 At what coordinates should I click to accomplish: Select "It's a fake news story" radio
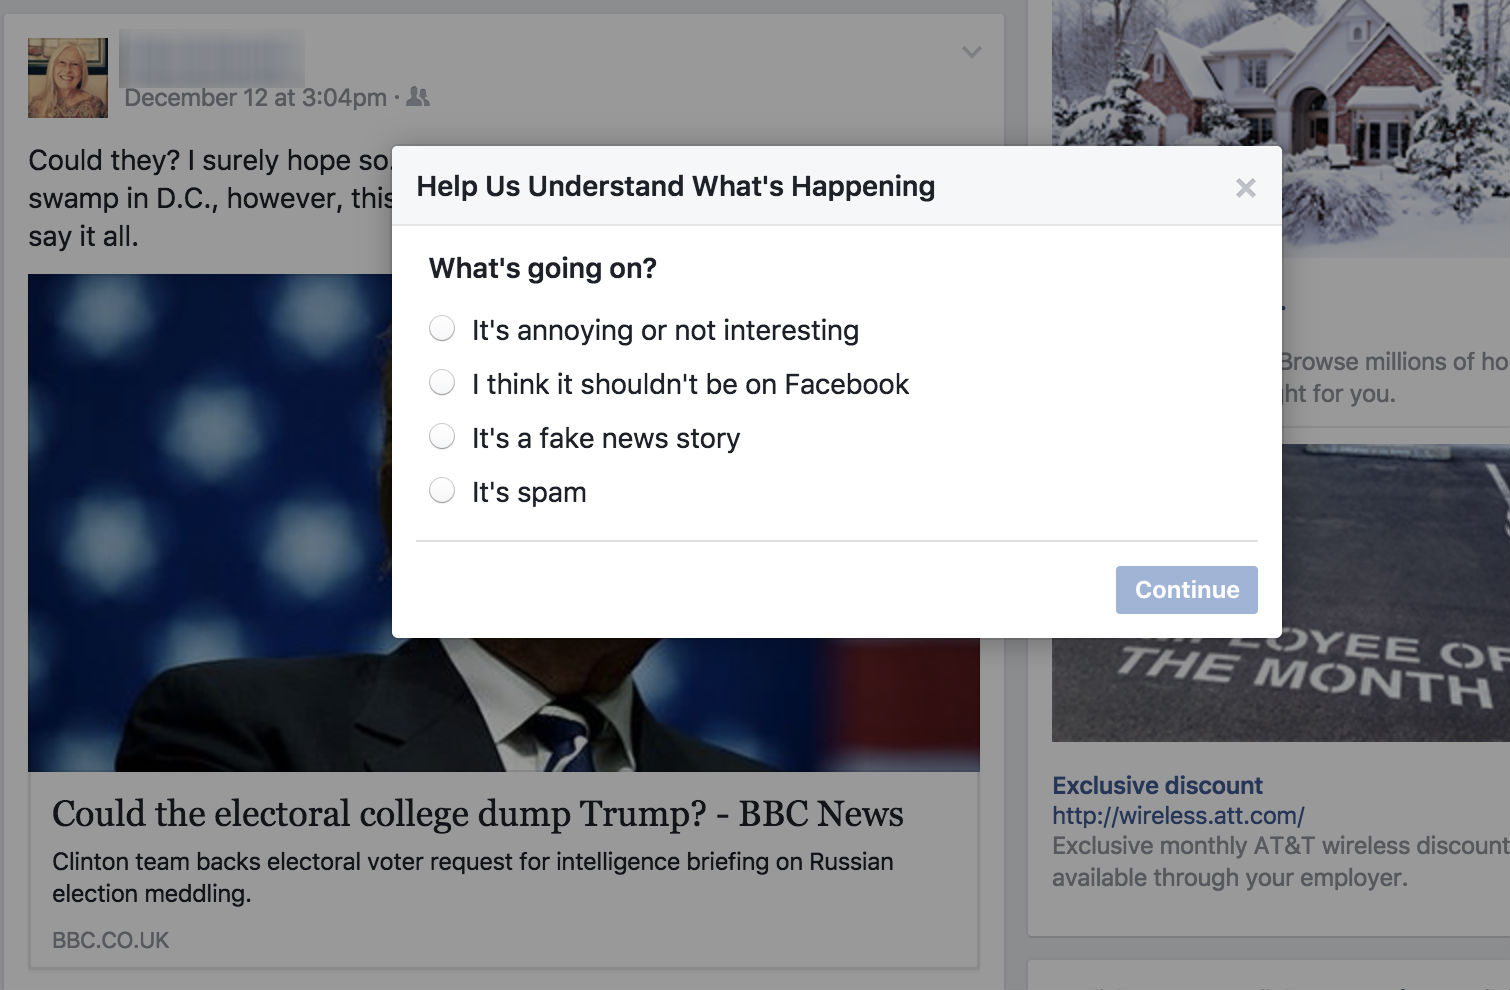[x=442, y=437]
